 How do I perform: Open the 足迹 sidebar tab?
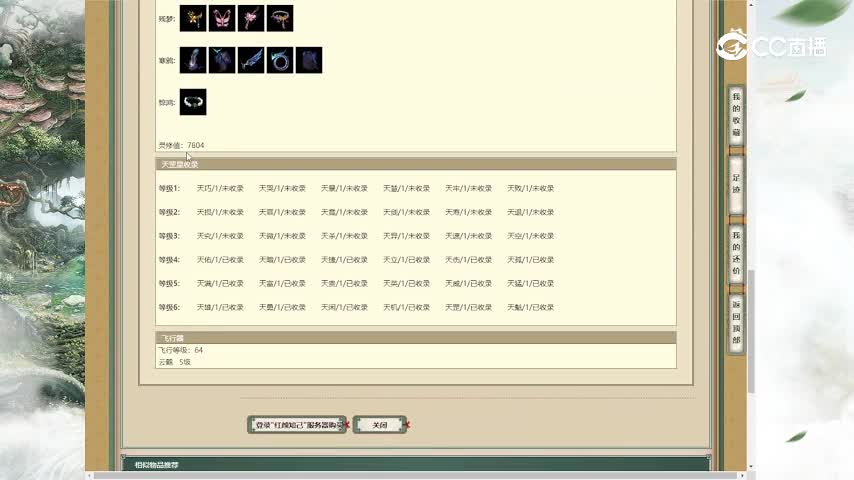(736, 184)
